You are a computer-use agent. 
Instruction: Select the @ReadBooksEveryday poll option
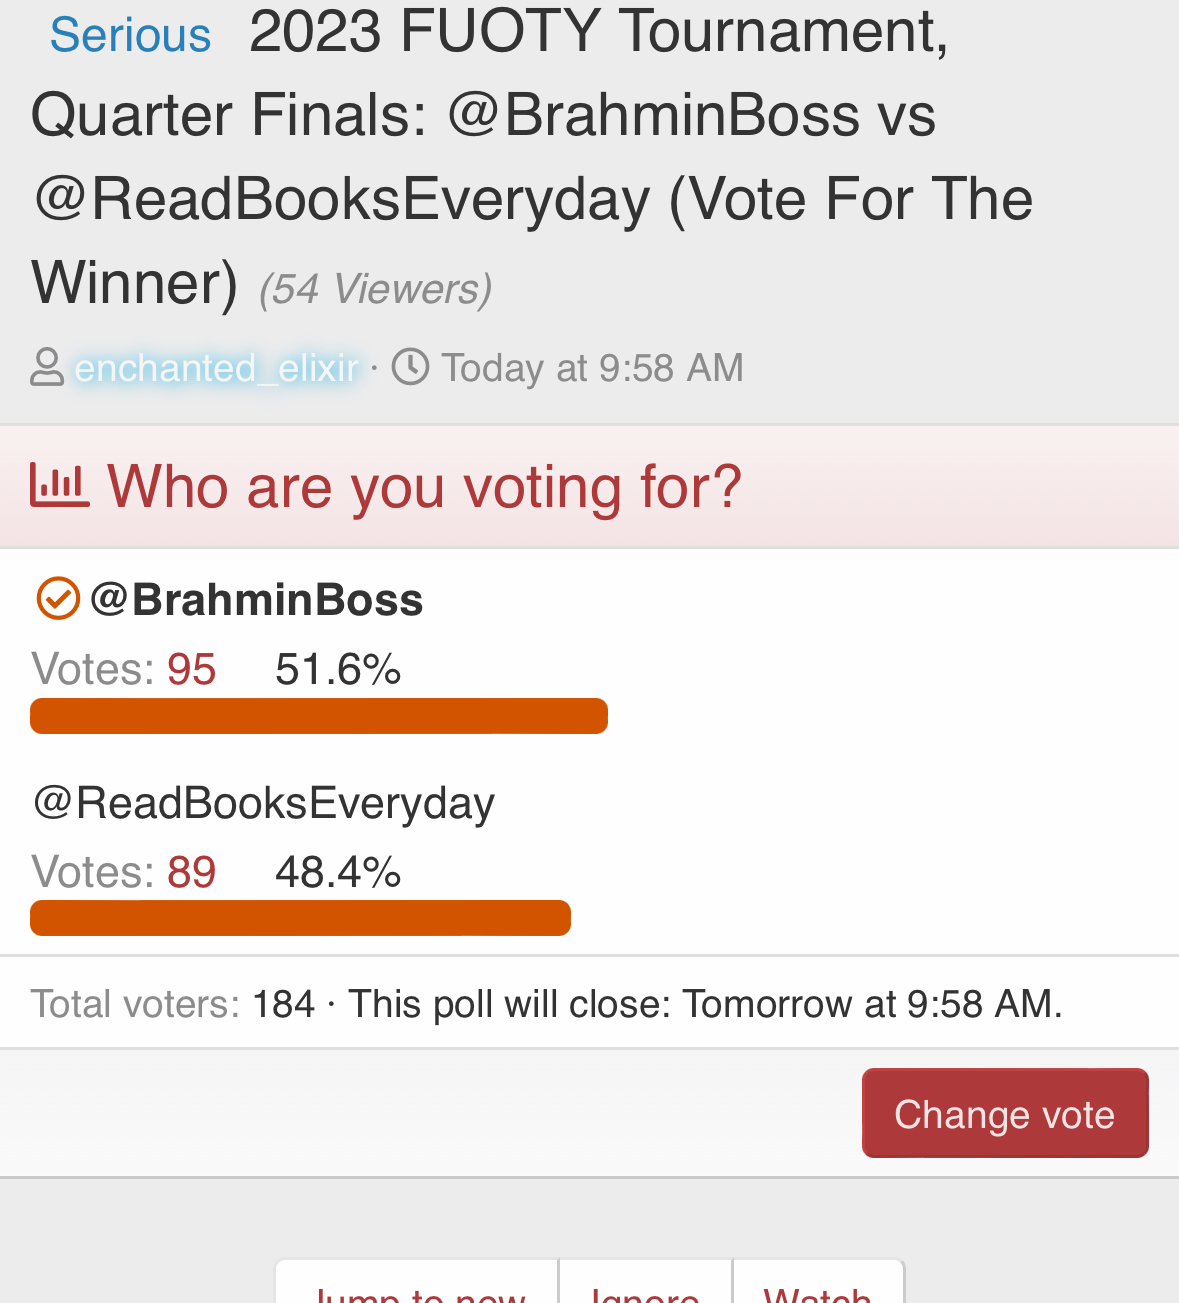[264, 803]
